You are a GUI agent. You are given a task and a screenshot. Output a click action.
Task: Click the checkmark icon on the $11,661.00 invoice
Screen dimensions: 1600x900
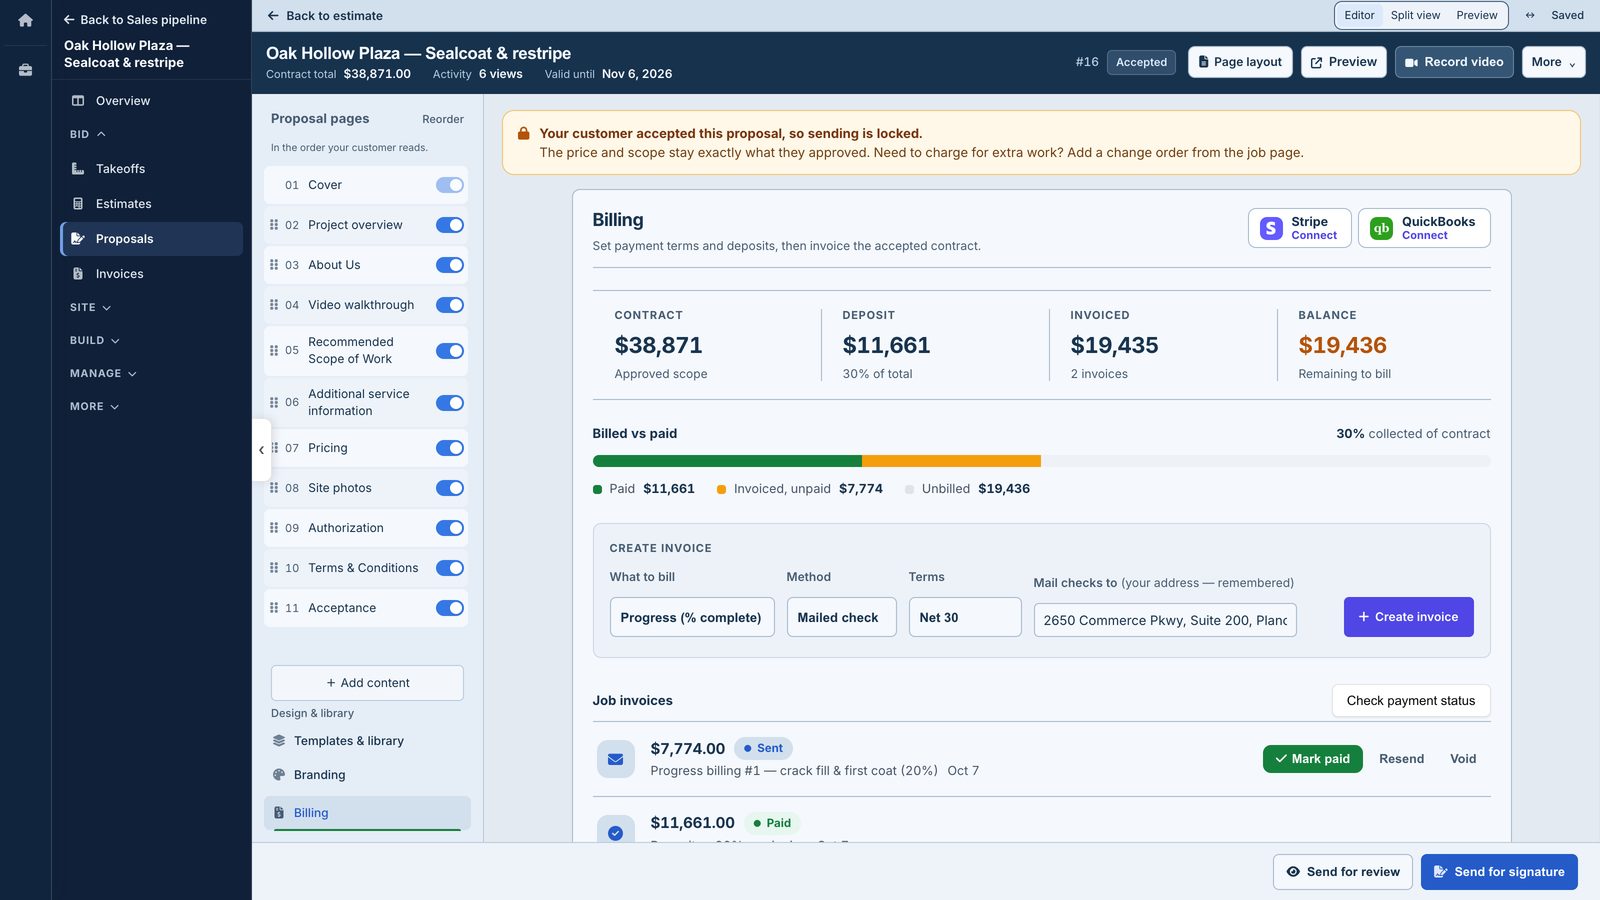point(616,832)
